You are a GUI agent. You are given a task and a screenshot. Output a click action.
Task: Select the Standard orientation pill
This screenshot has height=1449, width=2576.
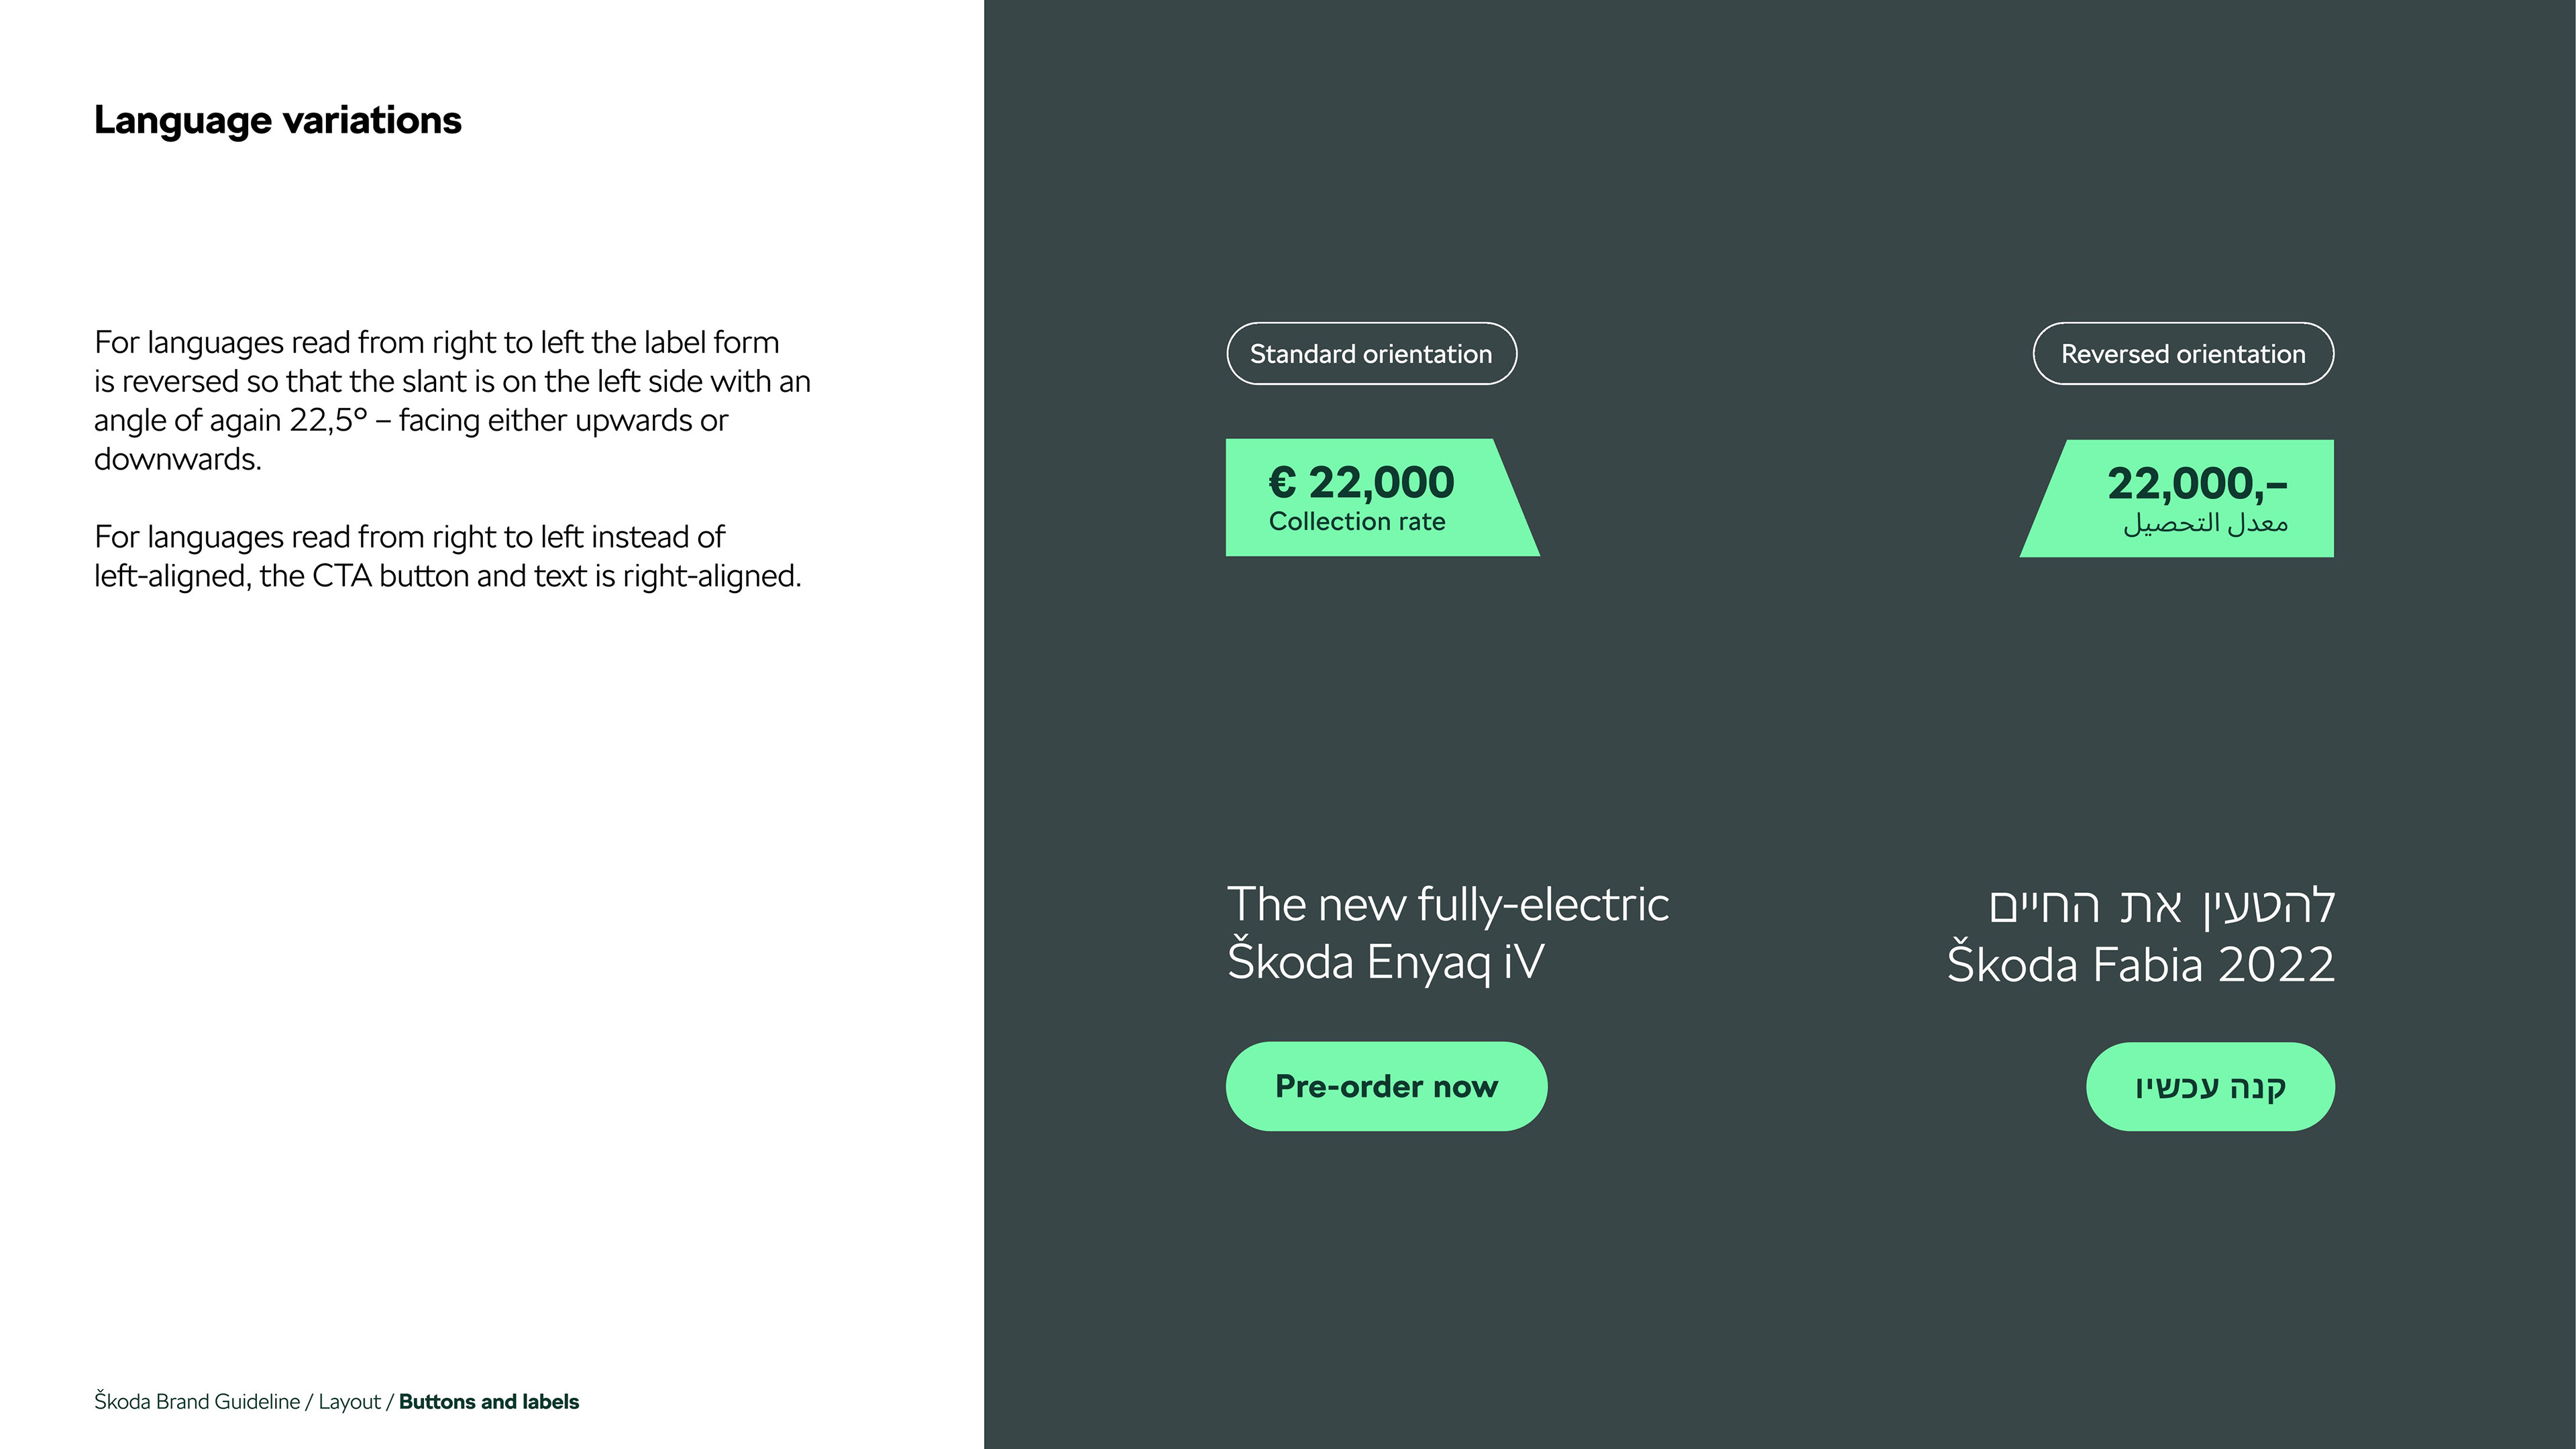1371,354
